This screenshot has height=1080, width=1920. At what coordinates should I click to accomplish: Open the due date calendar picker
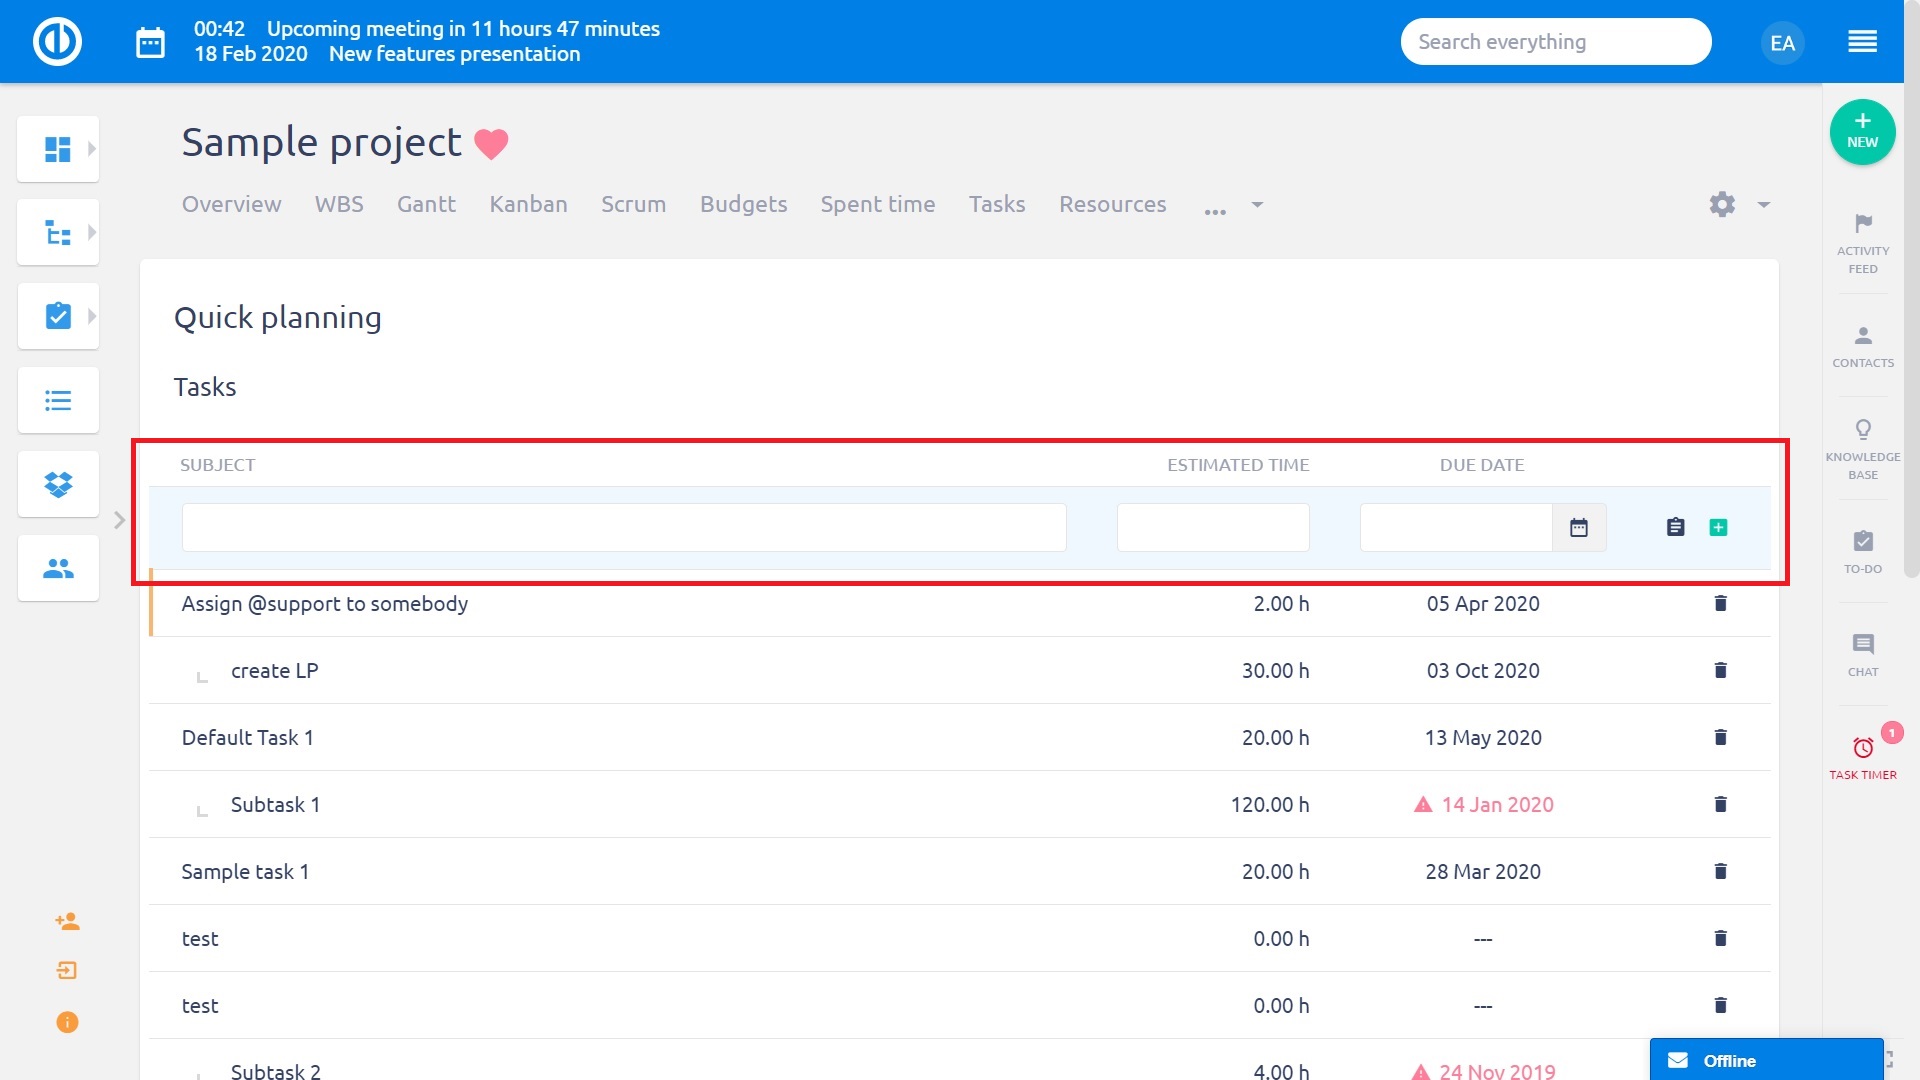[x=1579, y=527]
